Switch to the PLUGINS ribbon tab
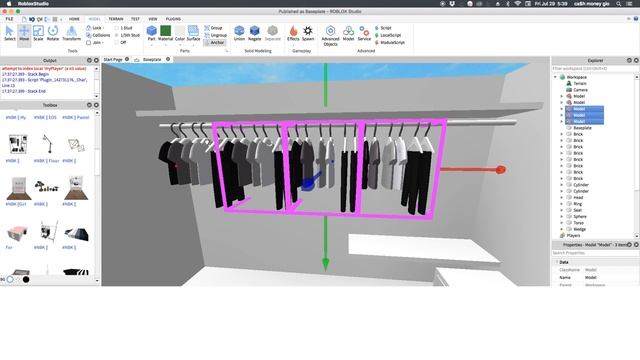640x360 pixels. 173,19
